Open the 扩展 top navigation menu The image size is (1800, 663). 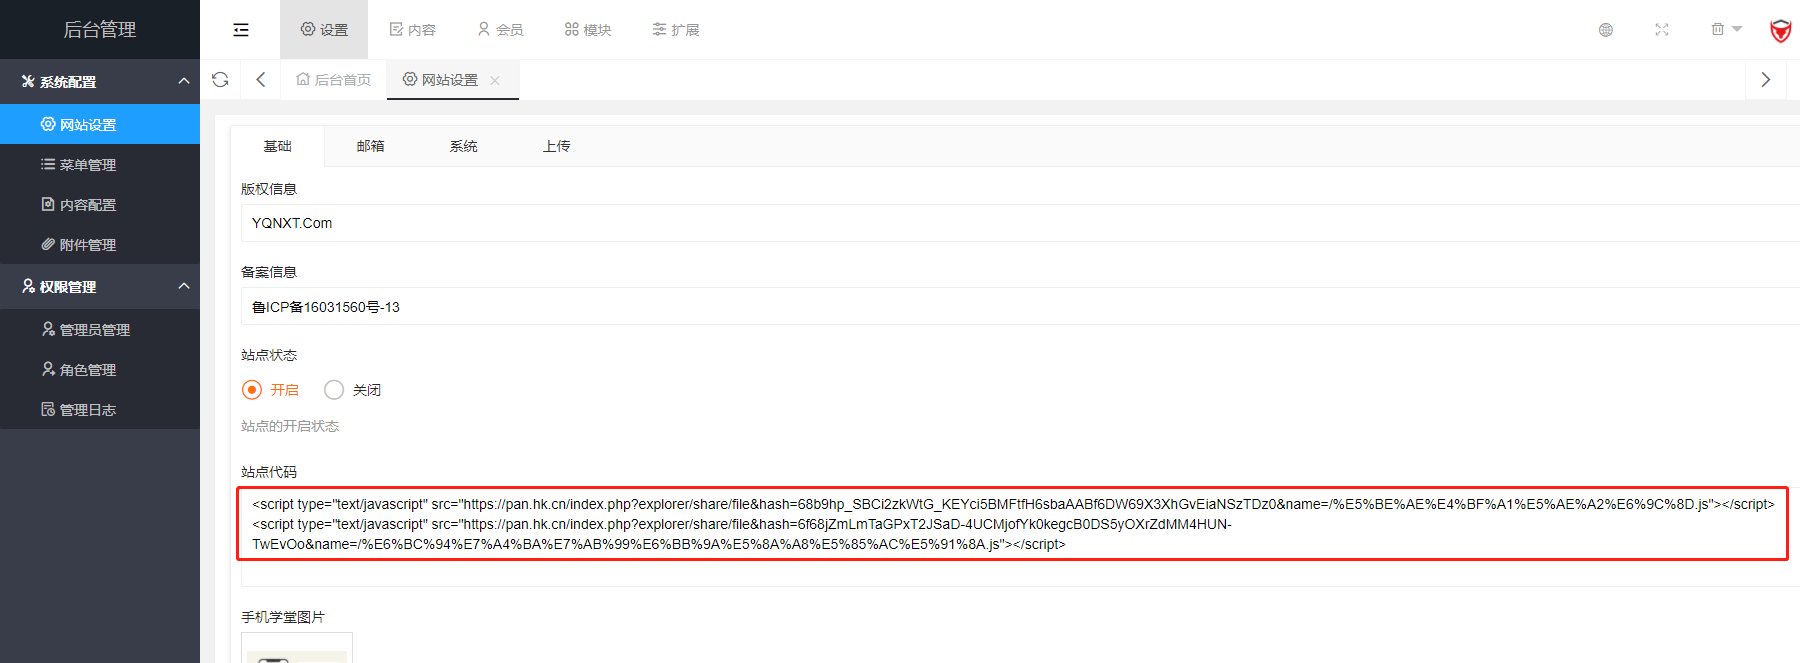click(x=676, y=30)
